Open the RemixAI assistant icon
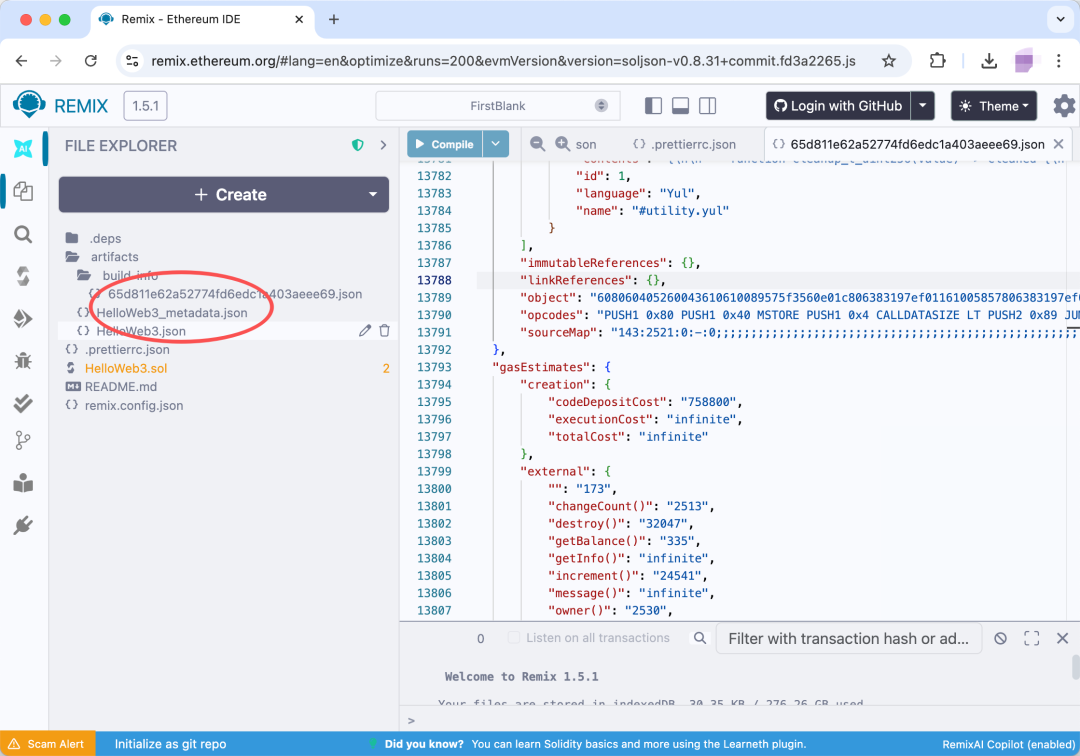Screen dimensions: 1080x756 pyautogui.click(x=23, y=148)
